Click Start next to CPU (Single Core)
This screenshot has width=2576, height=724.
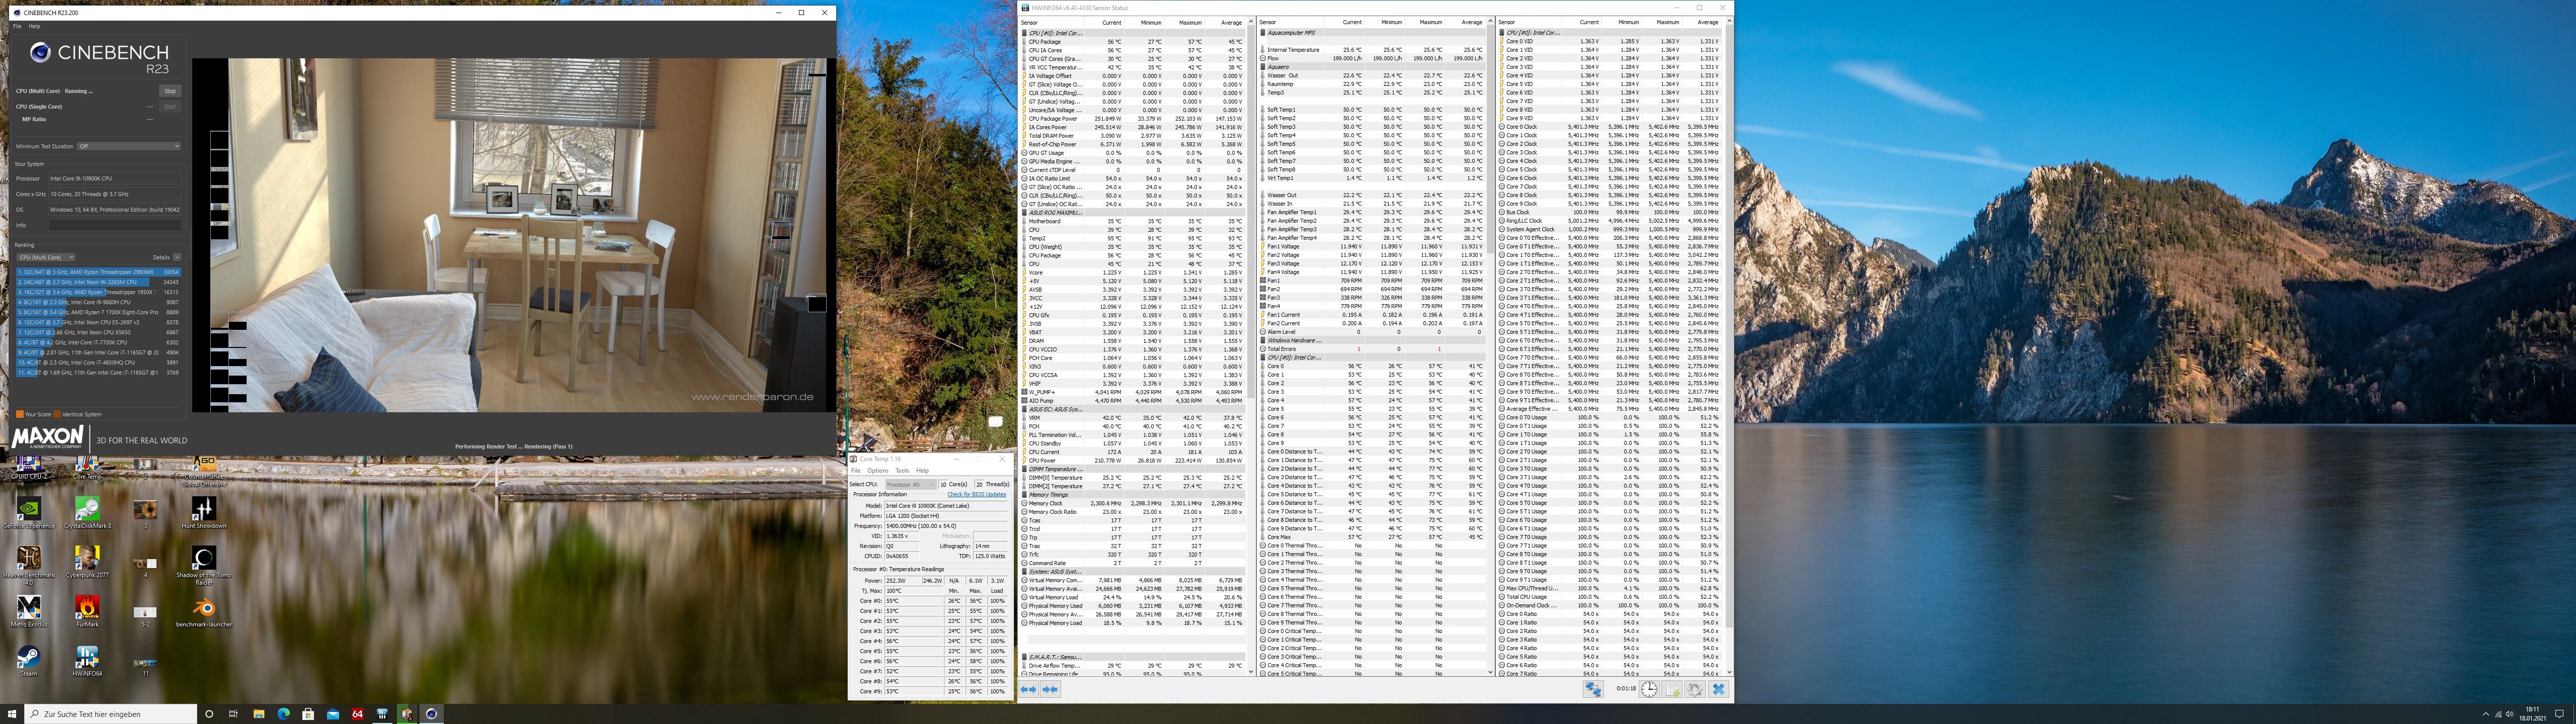coord(170,106)
